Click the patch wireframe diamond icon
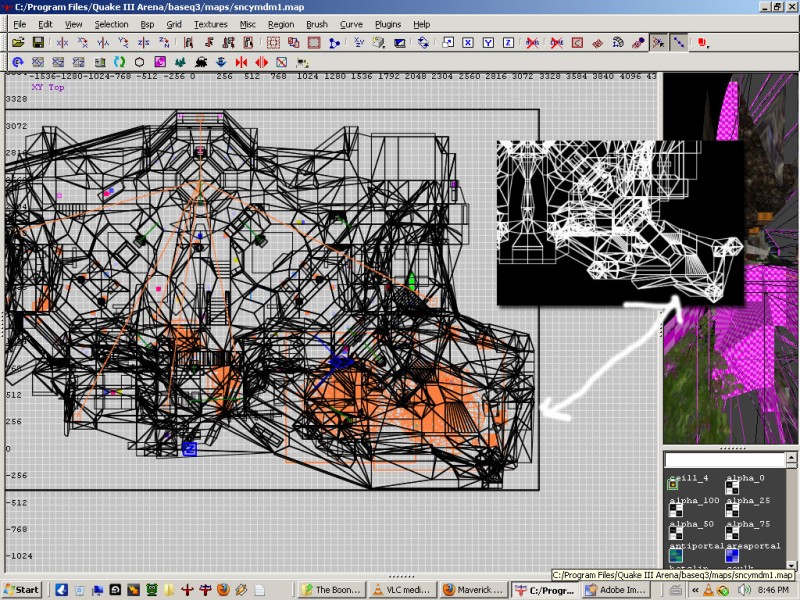 [x=597, y=43]
